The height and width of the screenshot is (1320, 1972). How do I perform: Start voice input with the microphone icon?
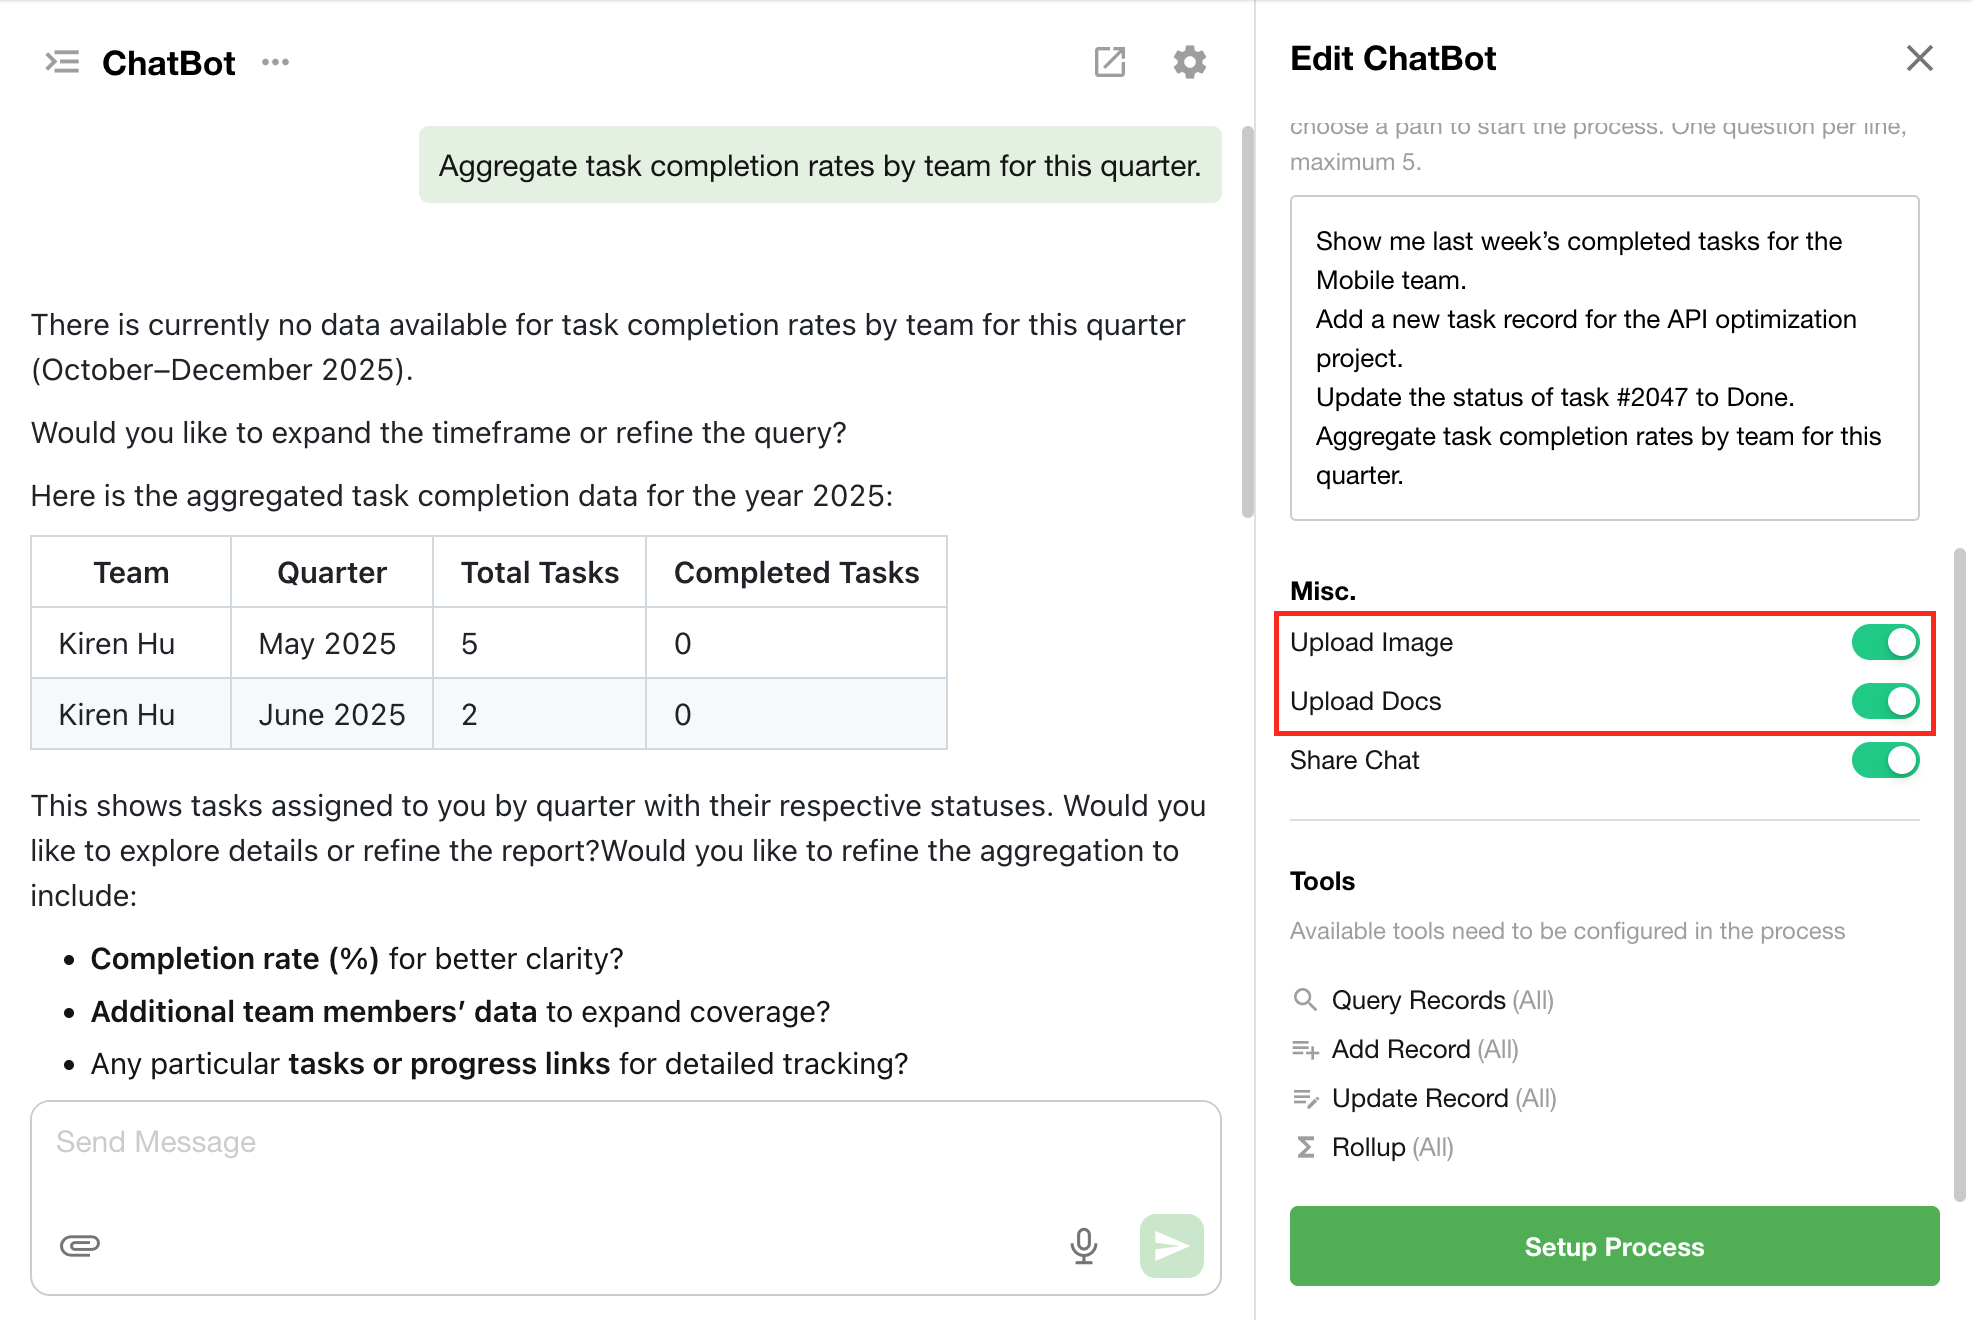1083,1245
